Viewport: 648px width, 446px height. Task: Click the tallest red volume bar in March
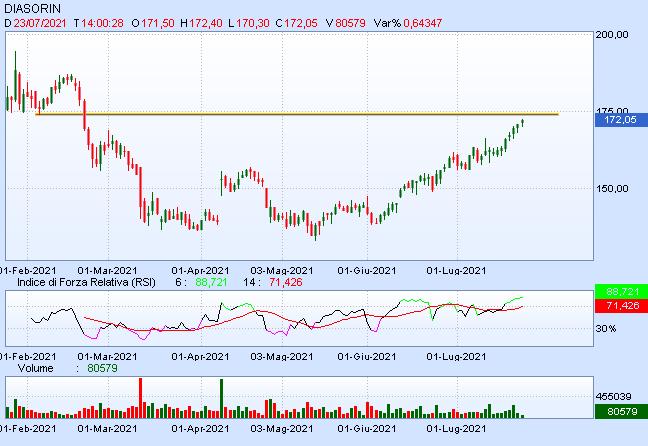[x=140, y=398]
